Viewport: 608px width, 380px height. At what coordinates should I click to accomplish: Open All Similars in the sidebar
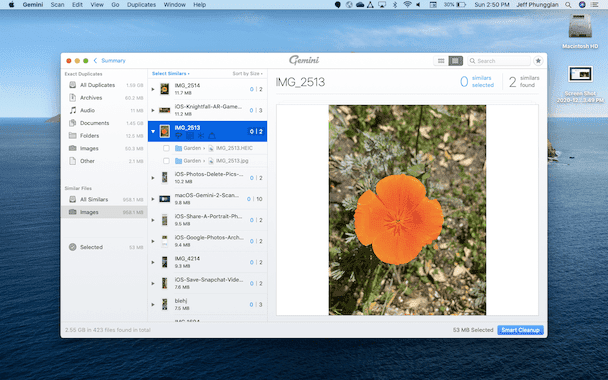coord(104,199)
